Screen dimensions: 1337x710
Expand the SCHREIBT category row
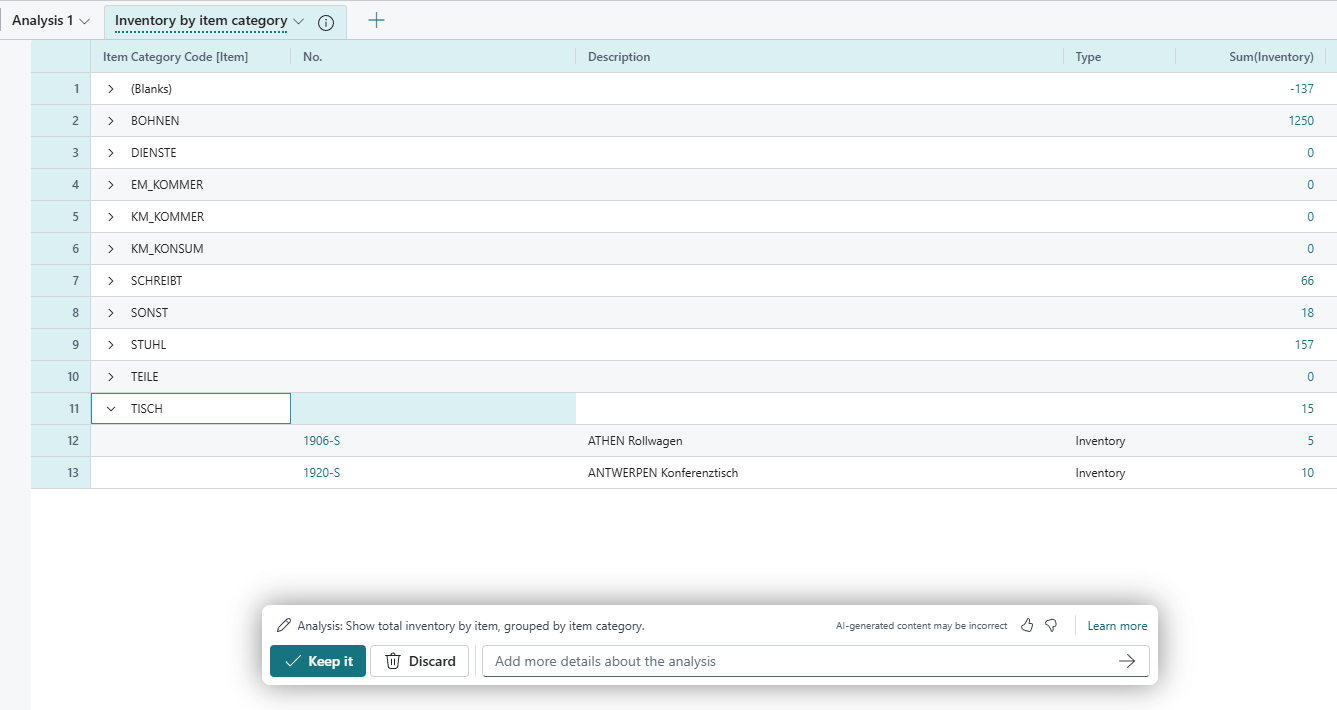point(111,281)
